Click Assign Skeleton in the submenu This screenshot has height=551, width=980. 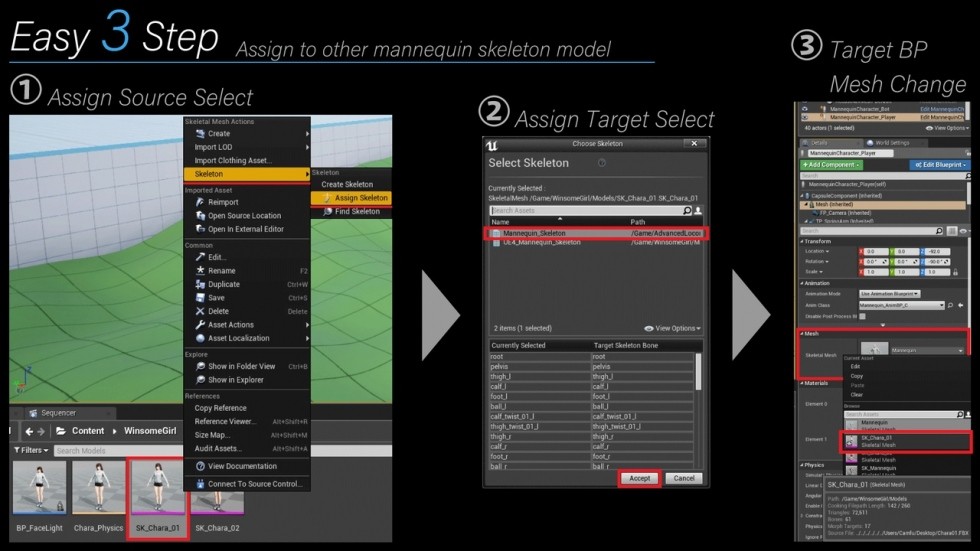[x=351, y=197]
